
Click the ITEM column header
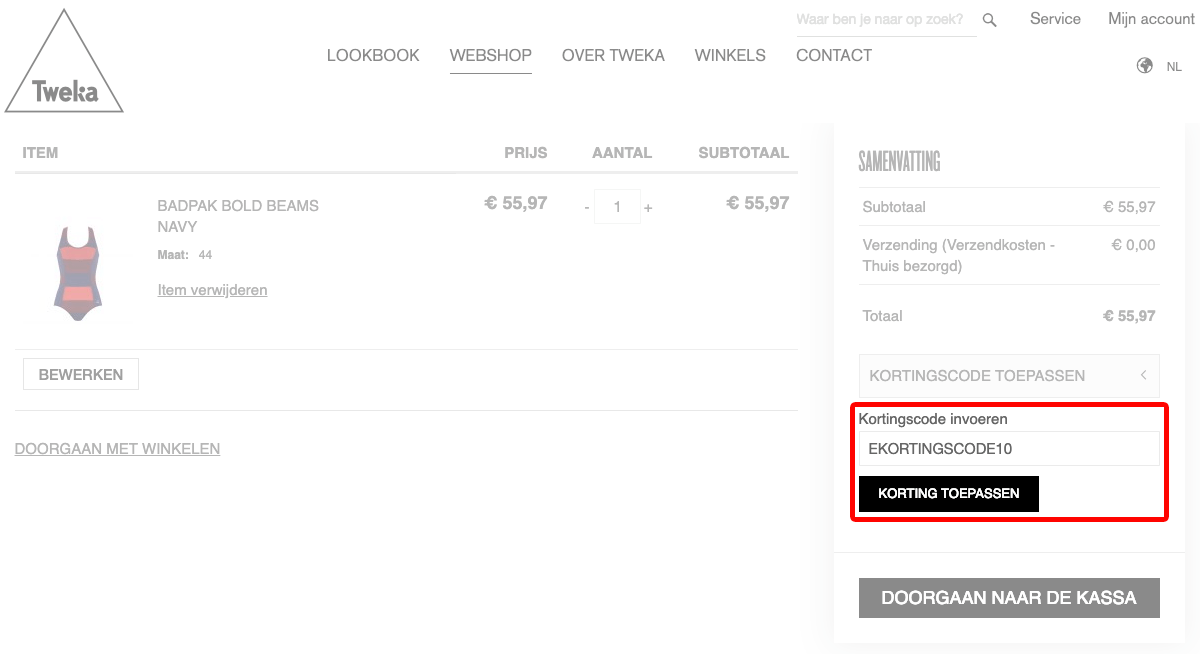tap(40, 153)
